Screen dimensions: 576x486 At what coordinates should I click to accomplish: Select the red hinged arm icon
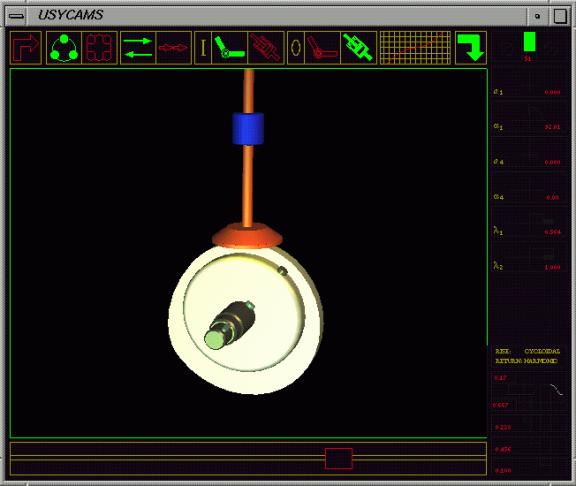323,48
